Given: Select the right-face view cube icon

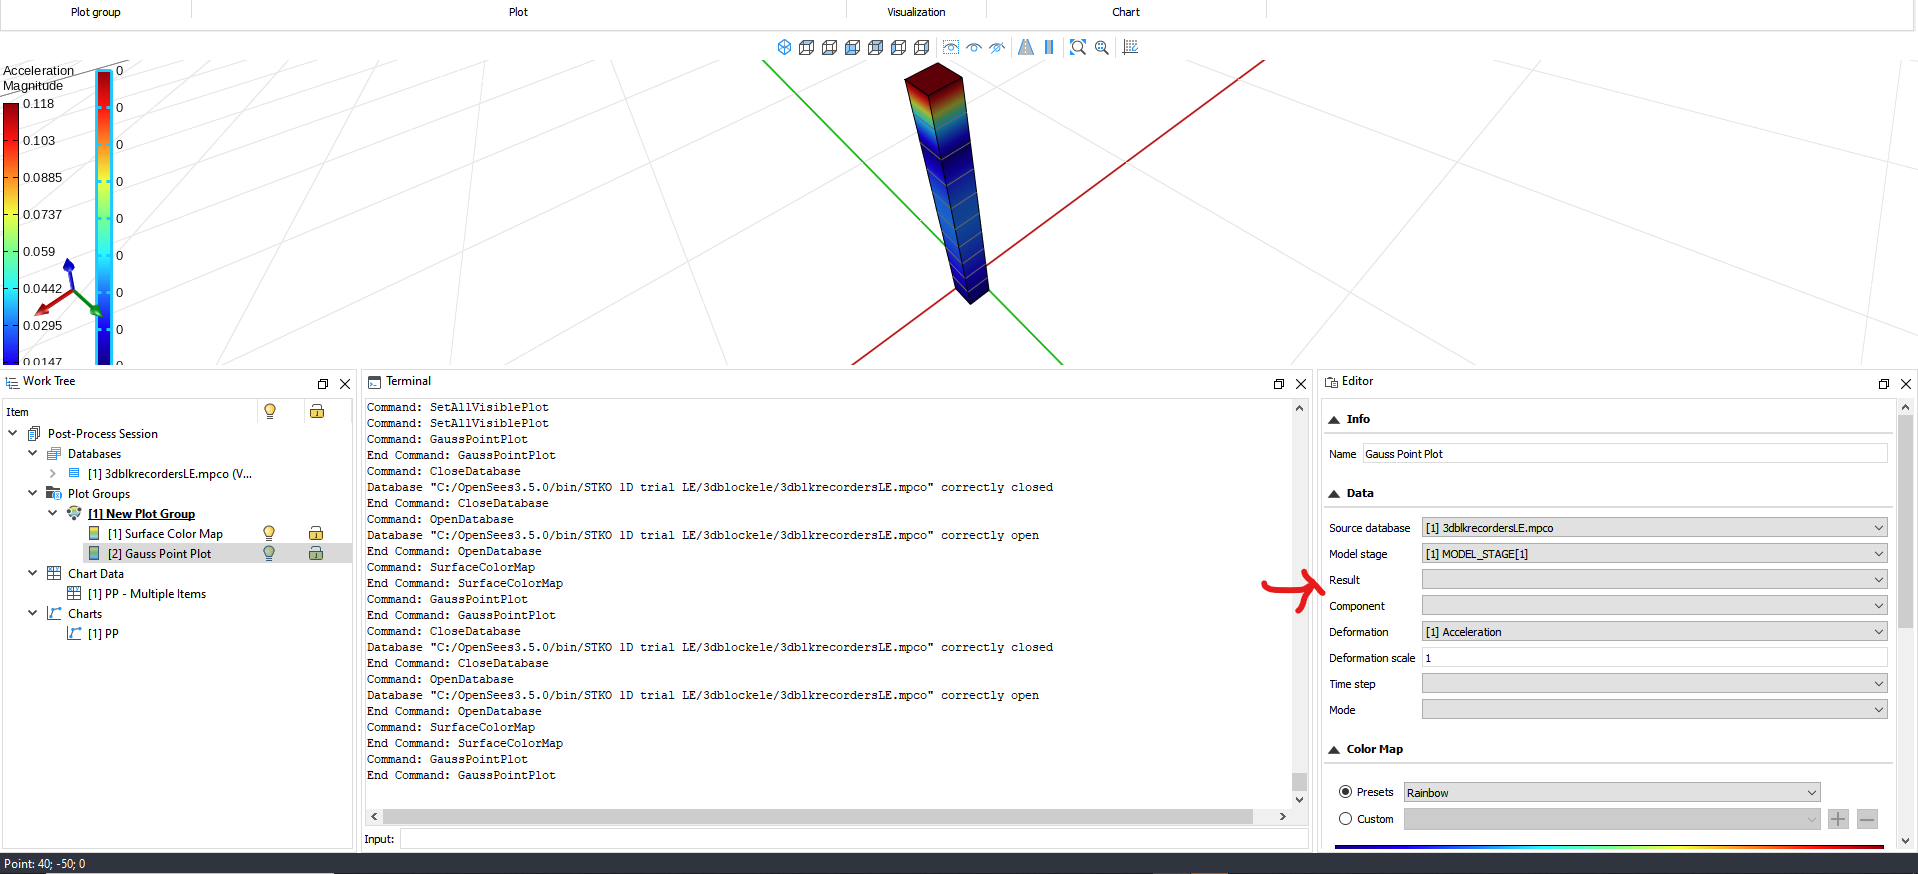Looking at the screenshot, I should (x=922, y=47).
